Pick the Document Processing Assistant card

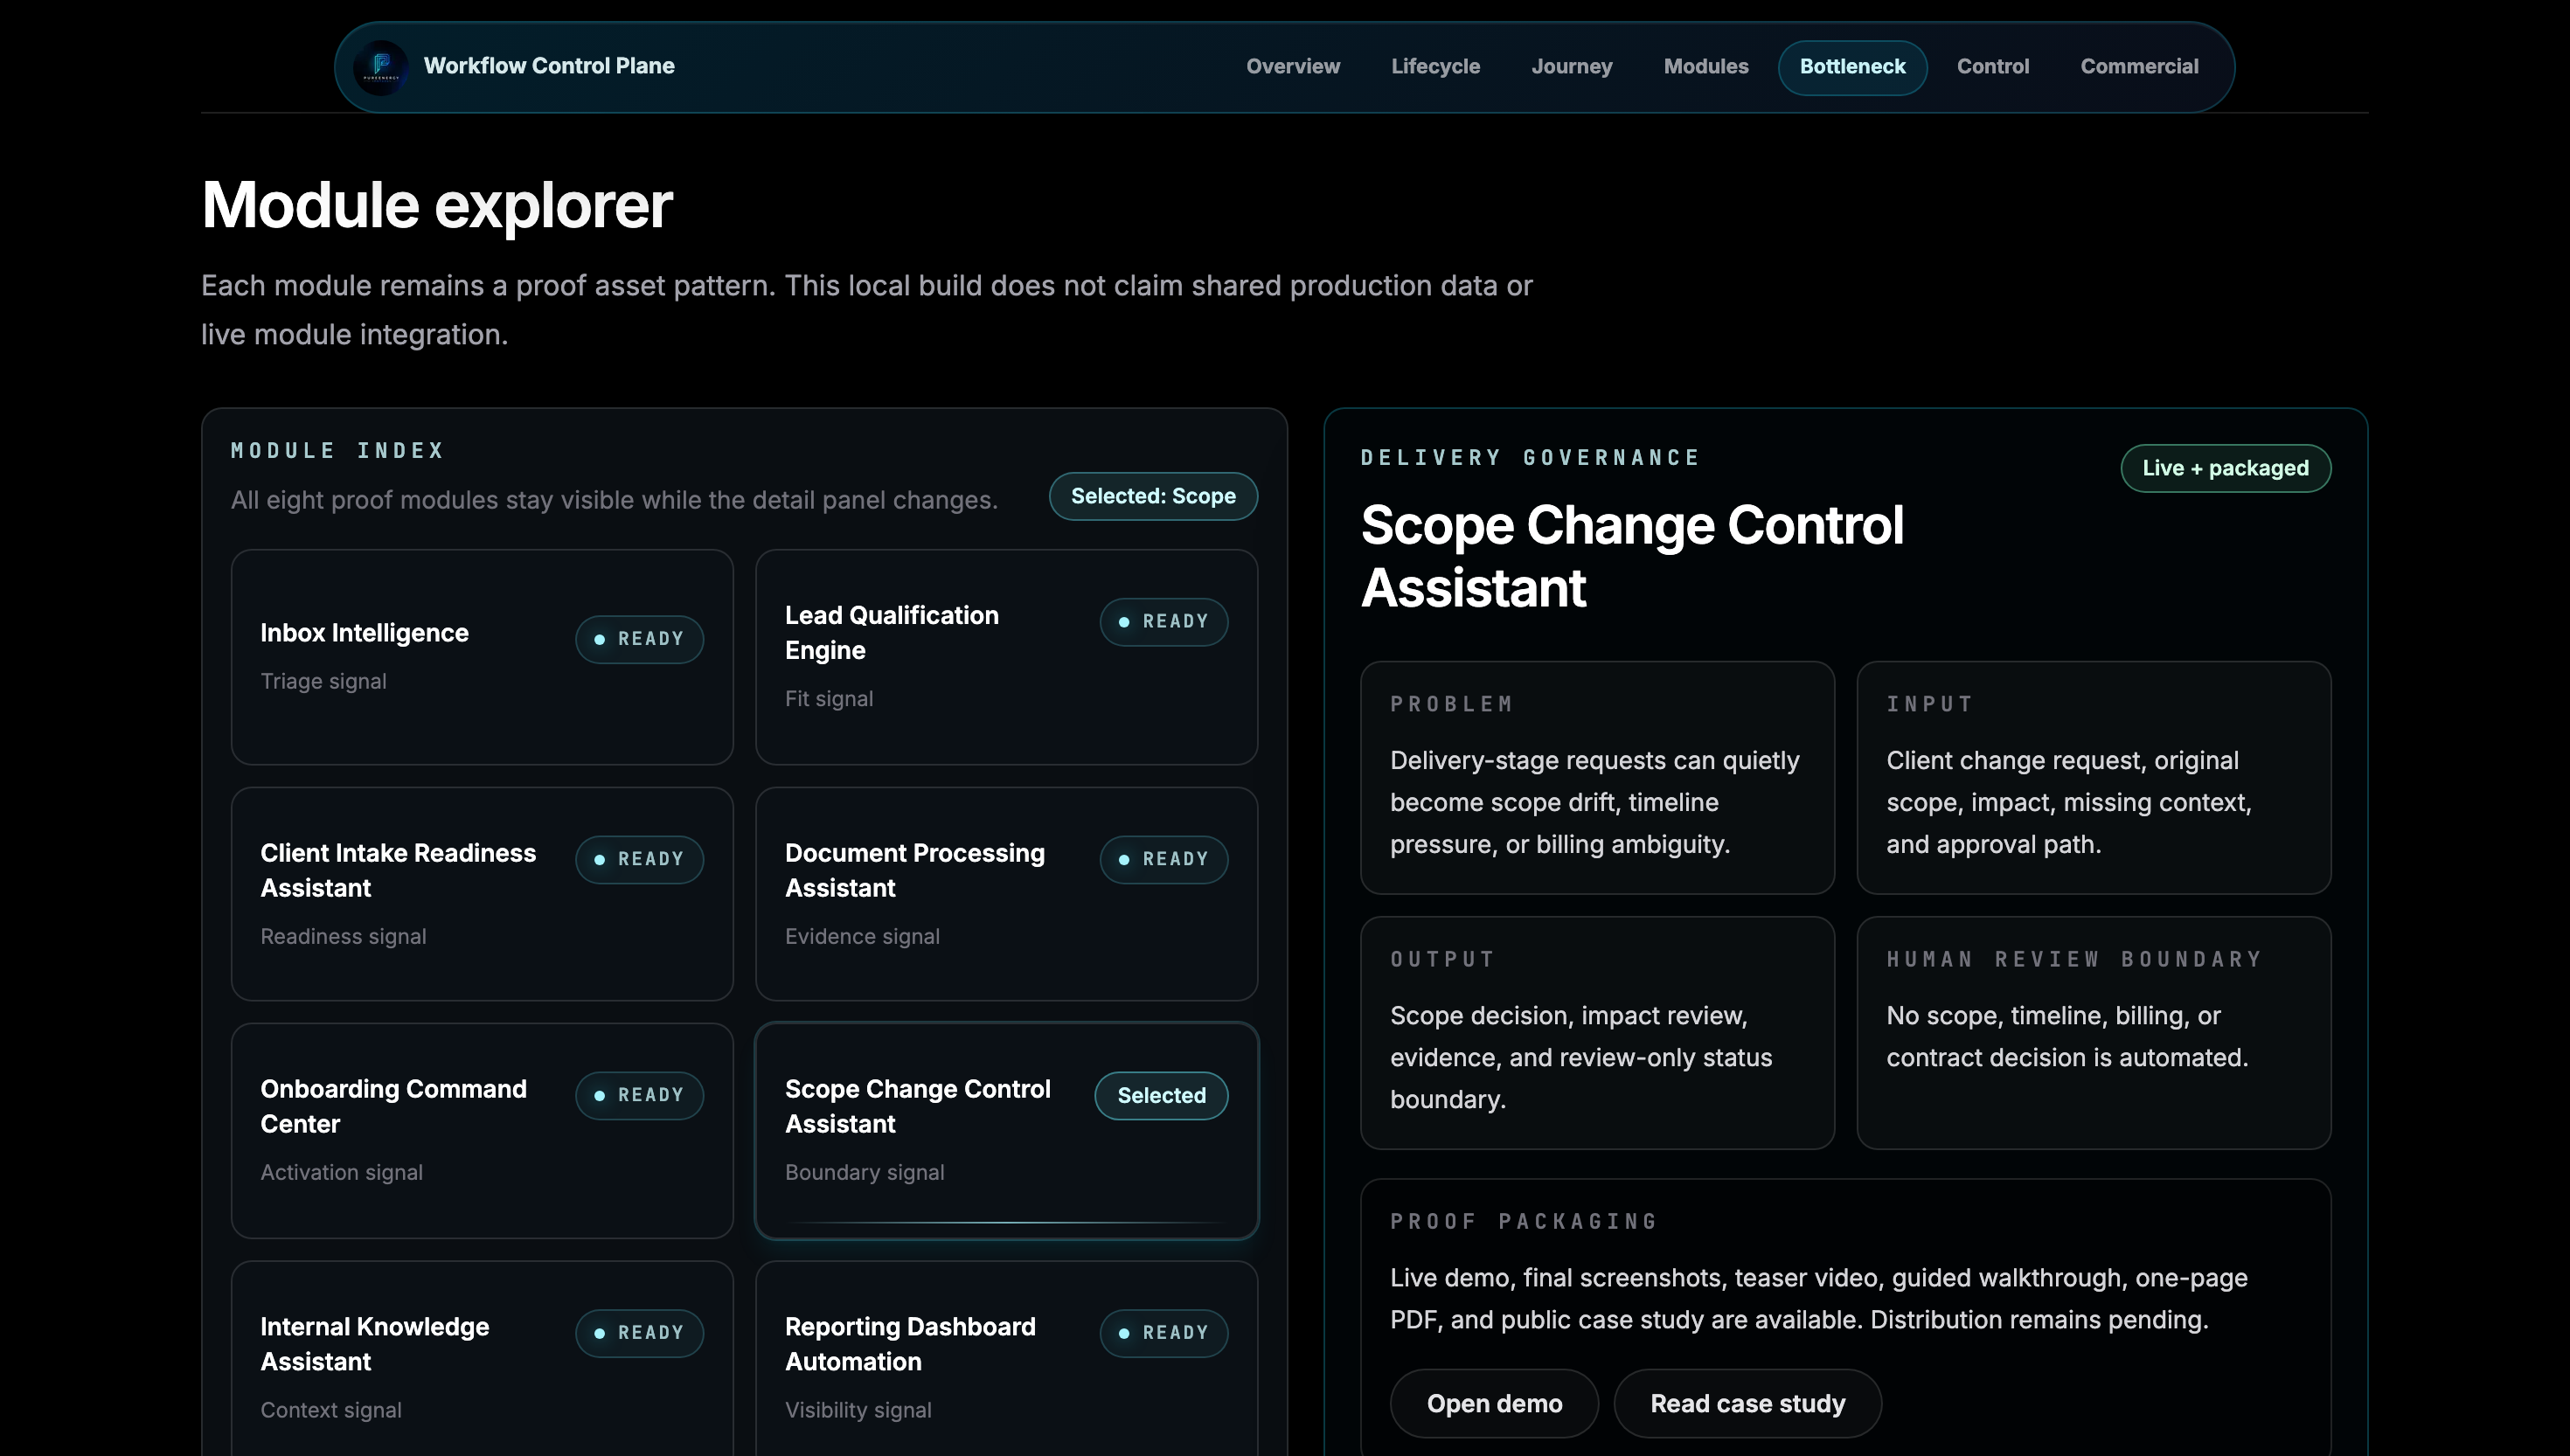point(1006,894)
